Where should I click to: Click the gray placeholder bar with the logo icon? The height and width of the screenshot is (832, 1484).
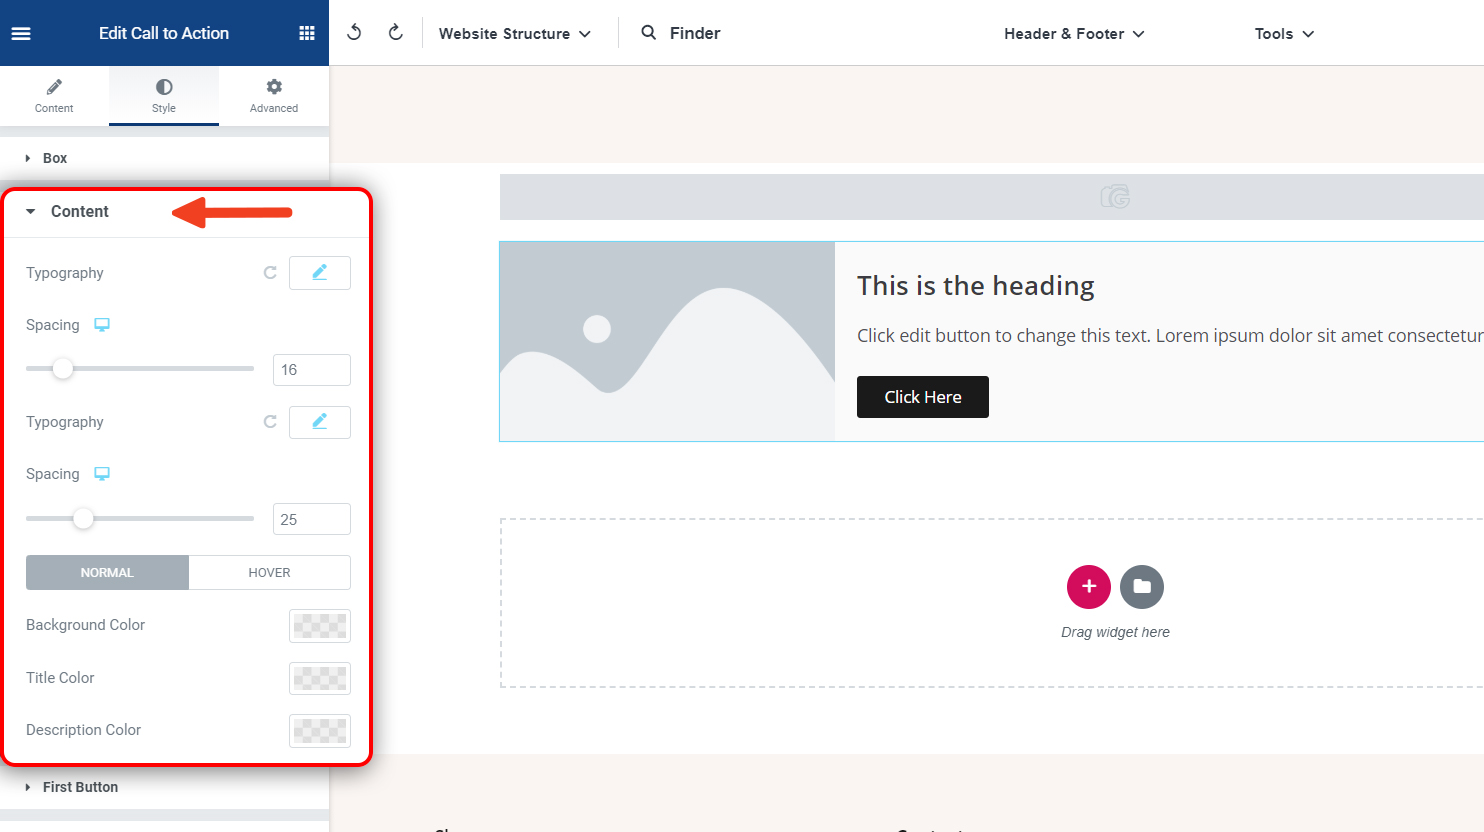[992, 197]
